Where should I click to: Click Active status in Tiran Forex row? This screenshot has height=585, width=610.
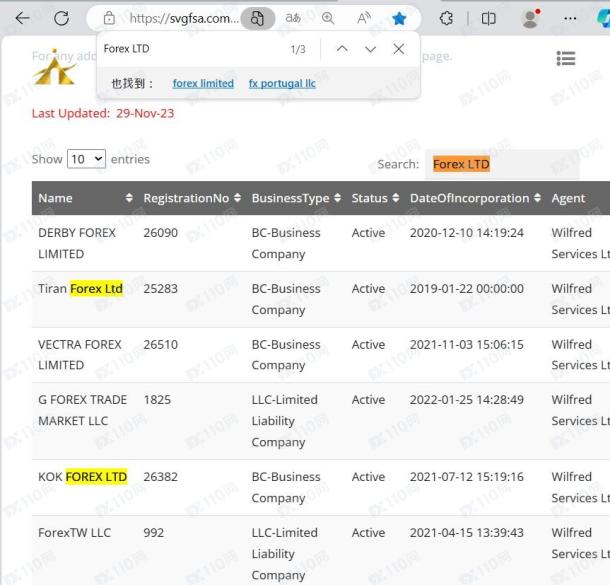point(368,289)
